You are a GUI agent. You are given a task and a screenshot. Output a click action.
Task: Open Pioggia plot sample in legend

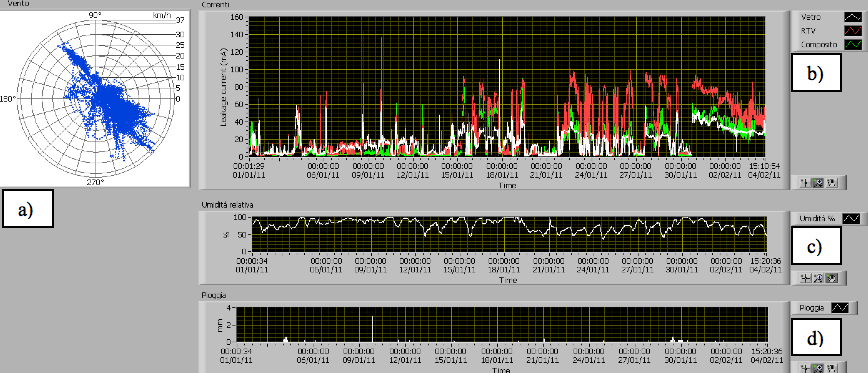[841, 308]
